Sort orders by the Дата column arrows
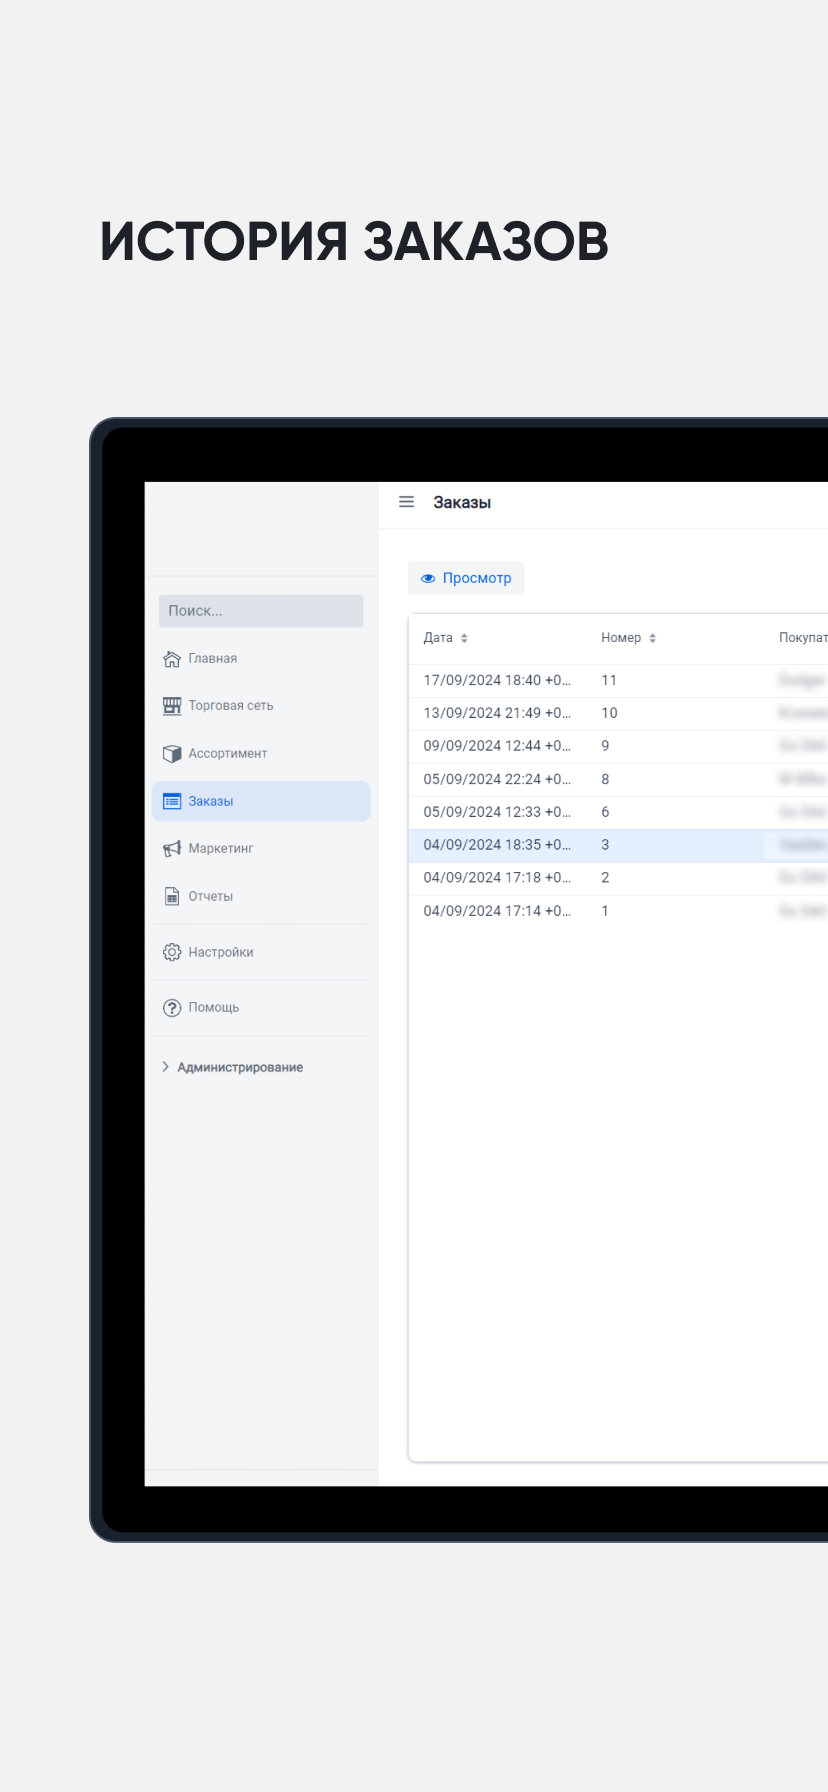This screenshot has height=1792, width=828. click(x=464, y=638)
